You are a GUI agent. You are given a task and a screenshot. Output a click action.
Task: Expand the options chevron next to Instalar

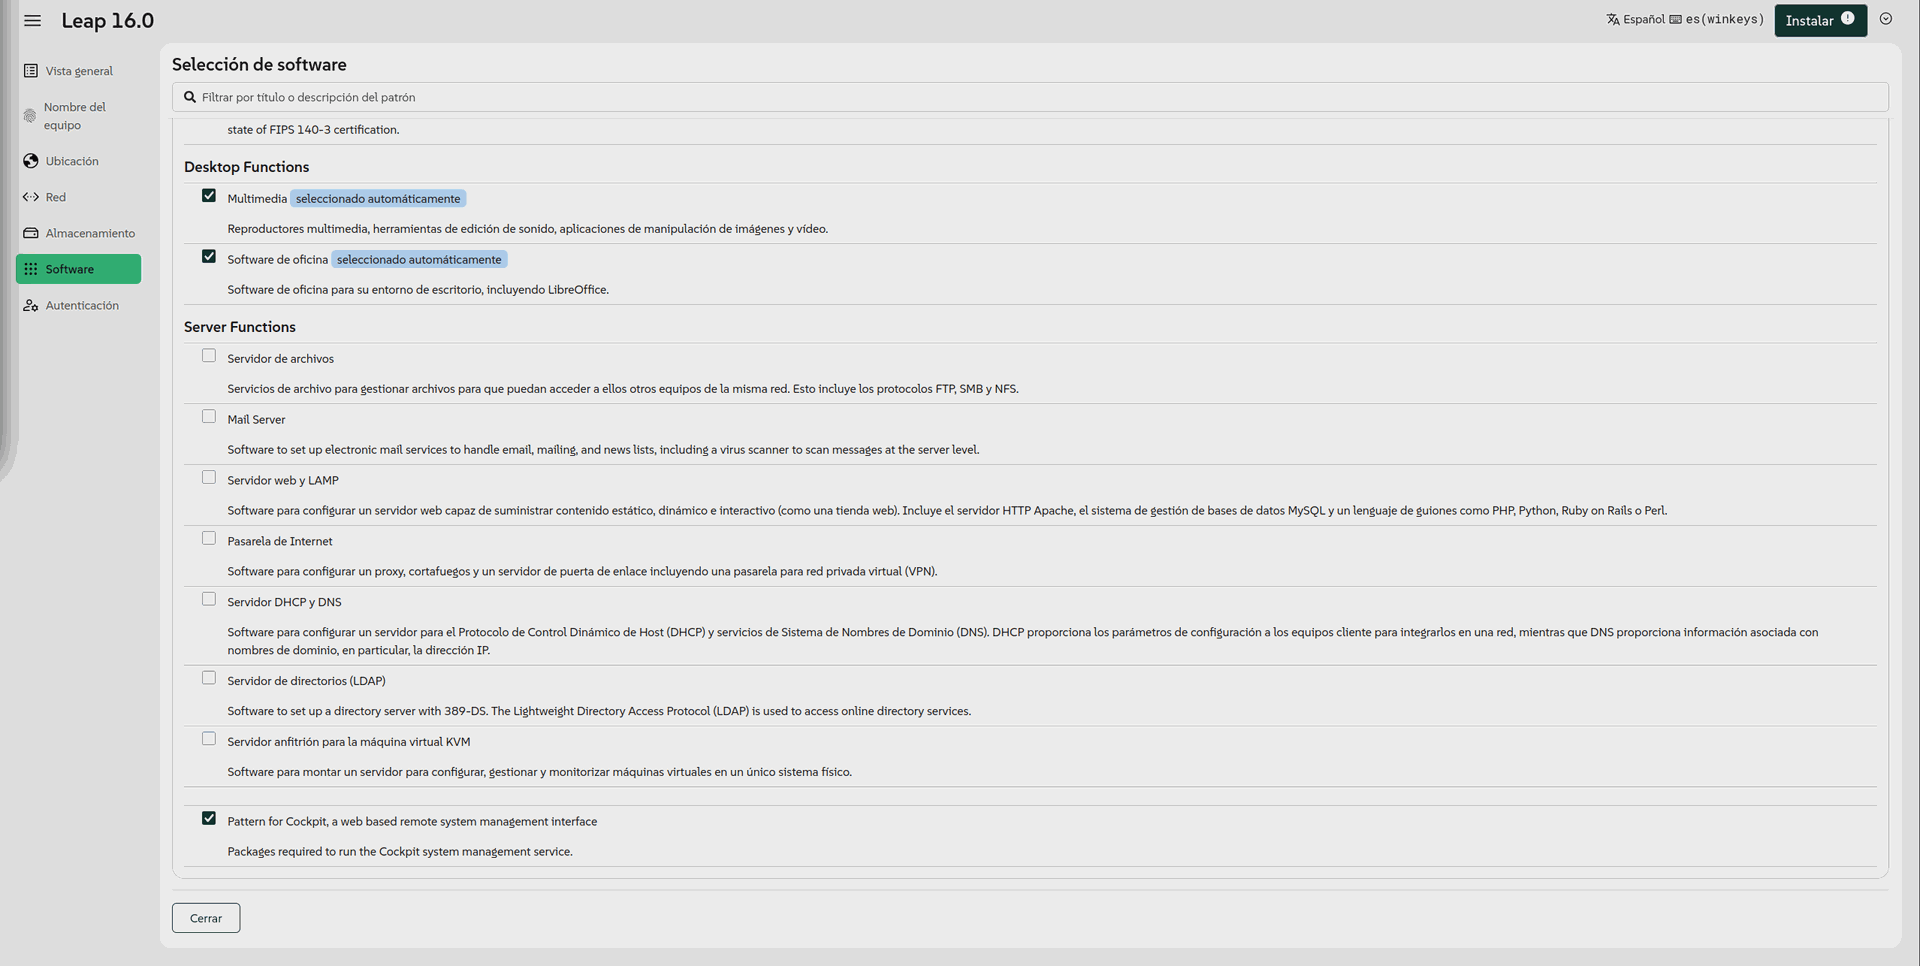[1885, 19]
